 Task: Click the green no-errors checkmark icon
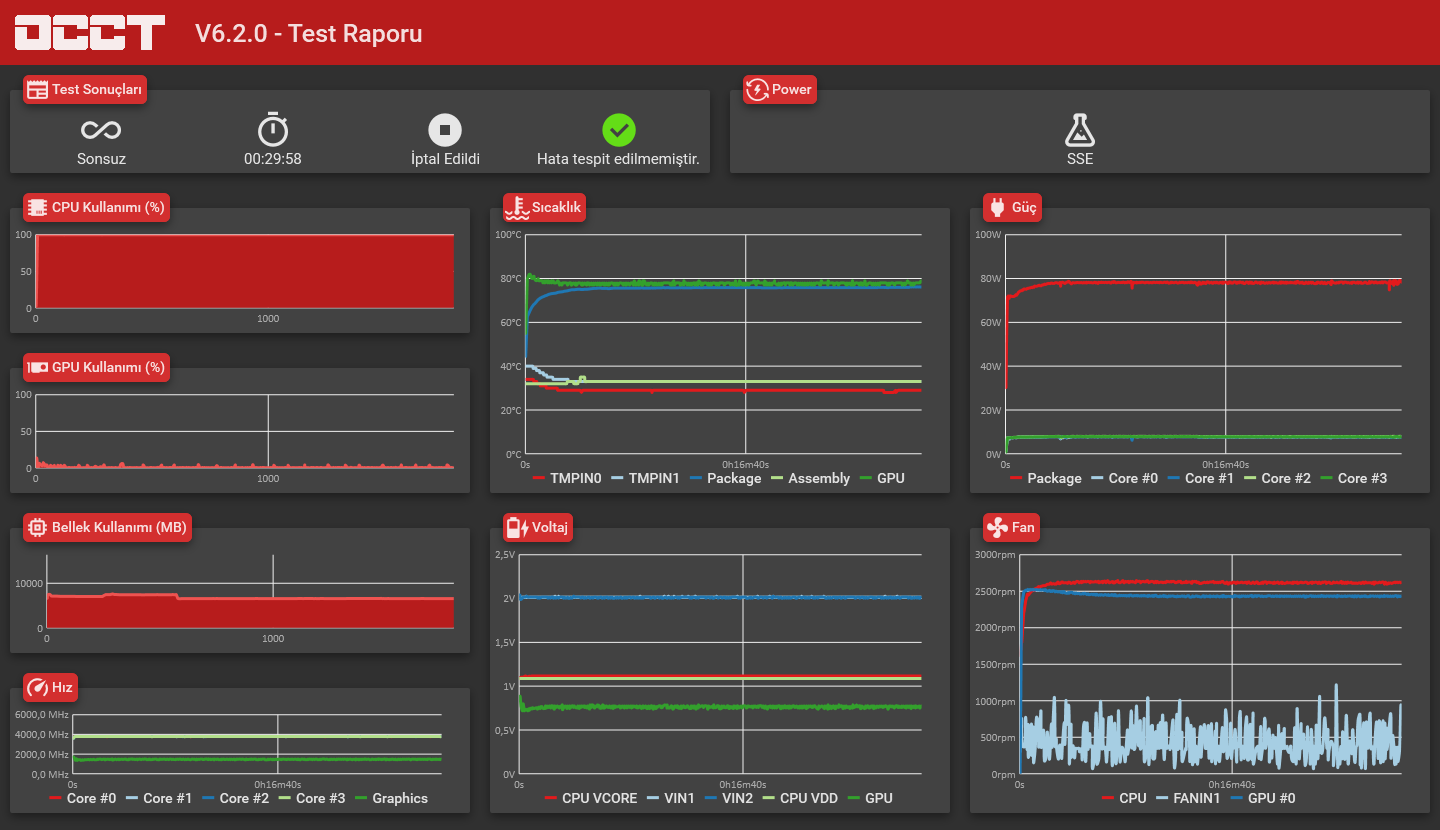point(619,130)
